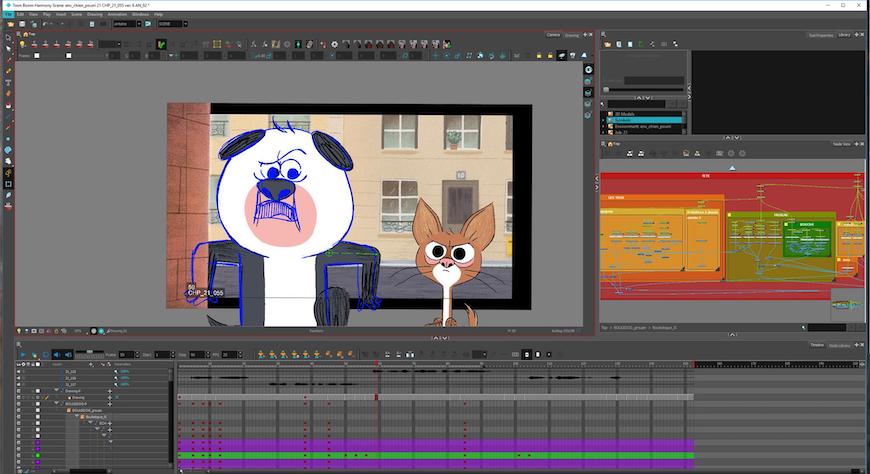The height and width of the screenshot is (474, 870).
Task: Click the Library search input field
Action: pyautogui.click(x=636, y=104)
